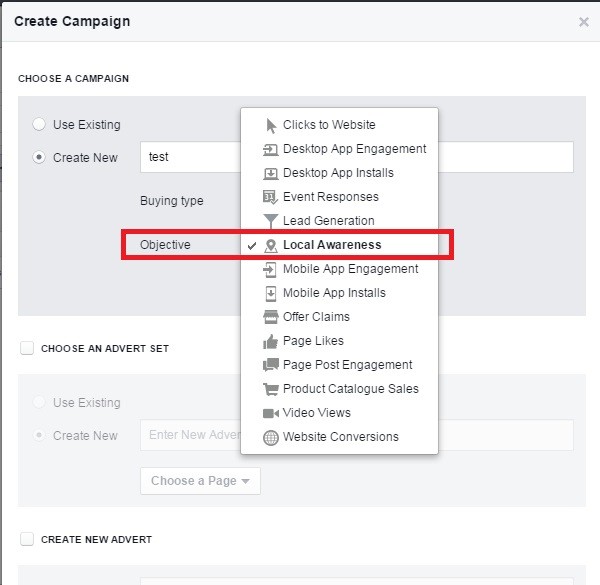The height and width of the screenshot is (585, 600).
Task: Choose Mobile App Installs from the list
Action: [x=334, y=293]
